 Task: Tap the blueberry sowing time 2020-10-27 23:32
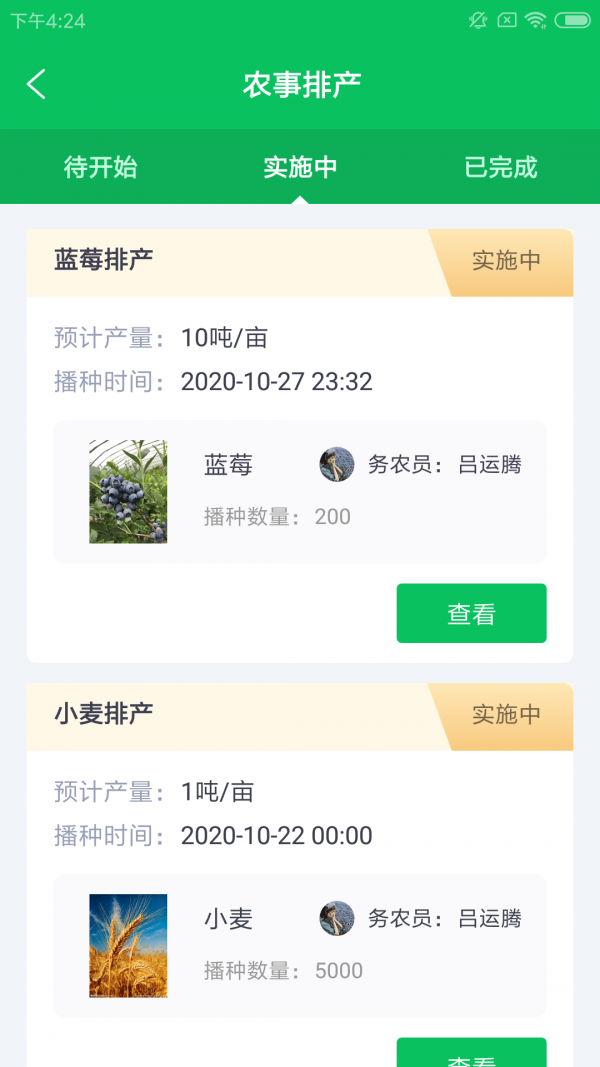pyautogui.click(x=276, y=382)
